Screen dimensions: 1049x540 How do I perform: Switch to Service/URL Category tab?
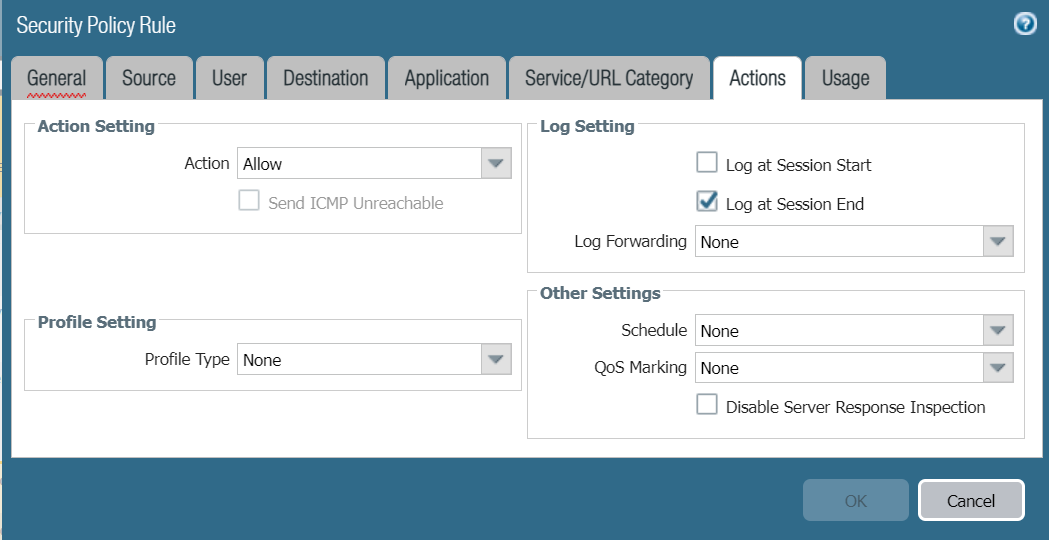[609, 79]
